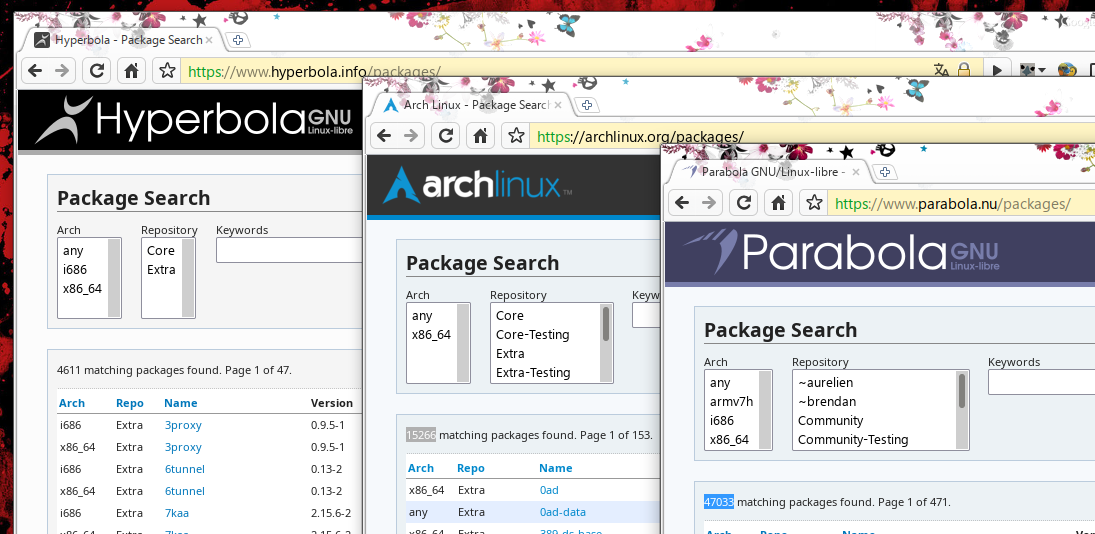Screen dimensions: 1095x534
Task: Sort Hyperbola results by Arch column
Action: click(72, 403)
